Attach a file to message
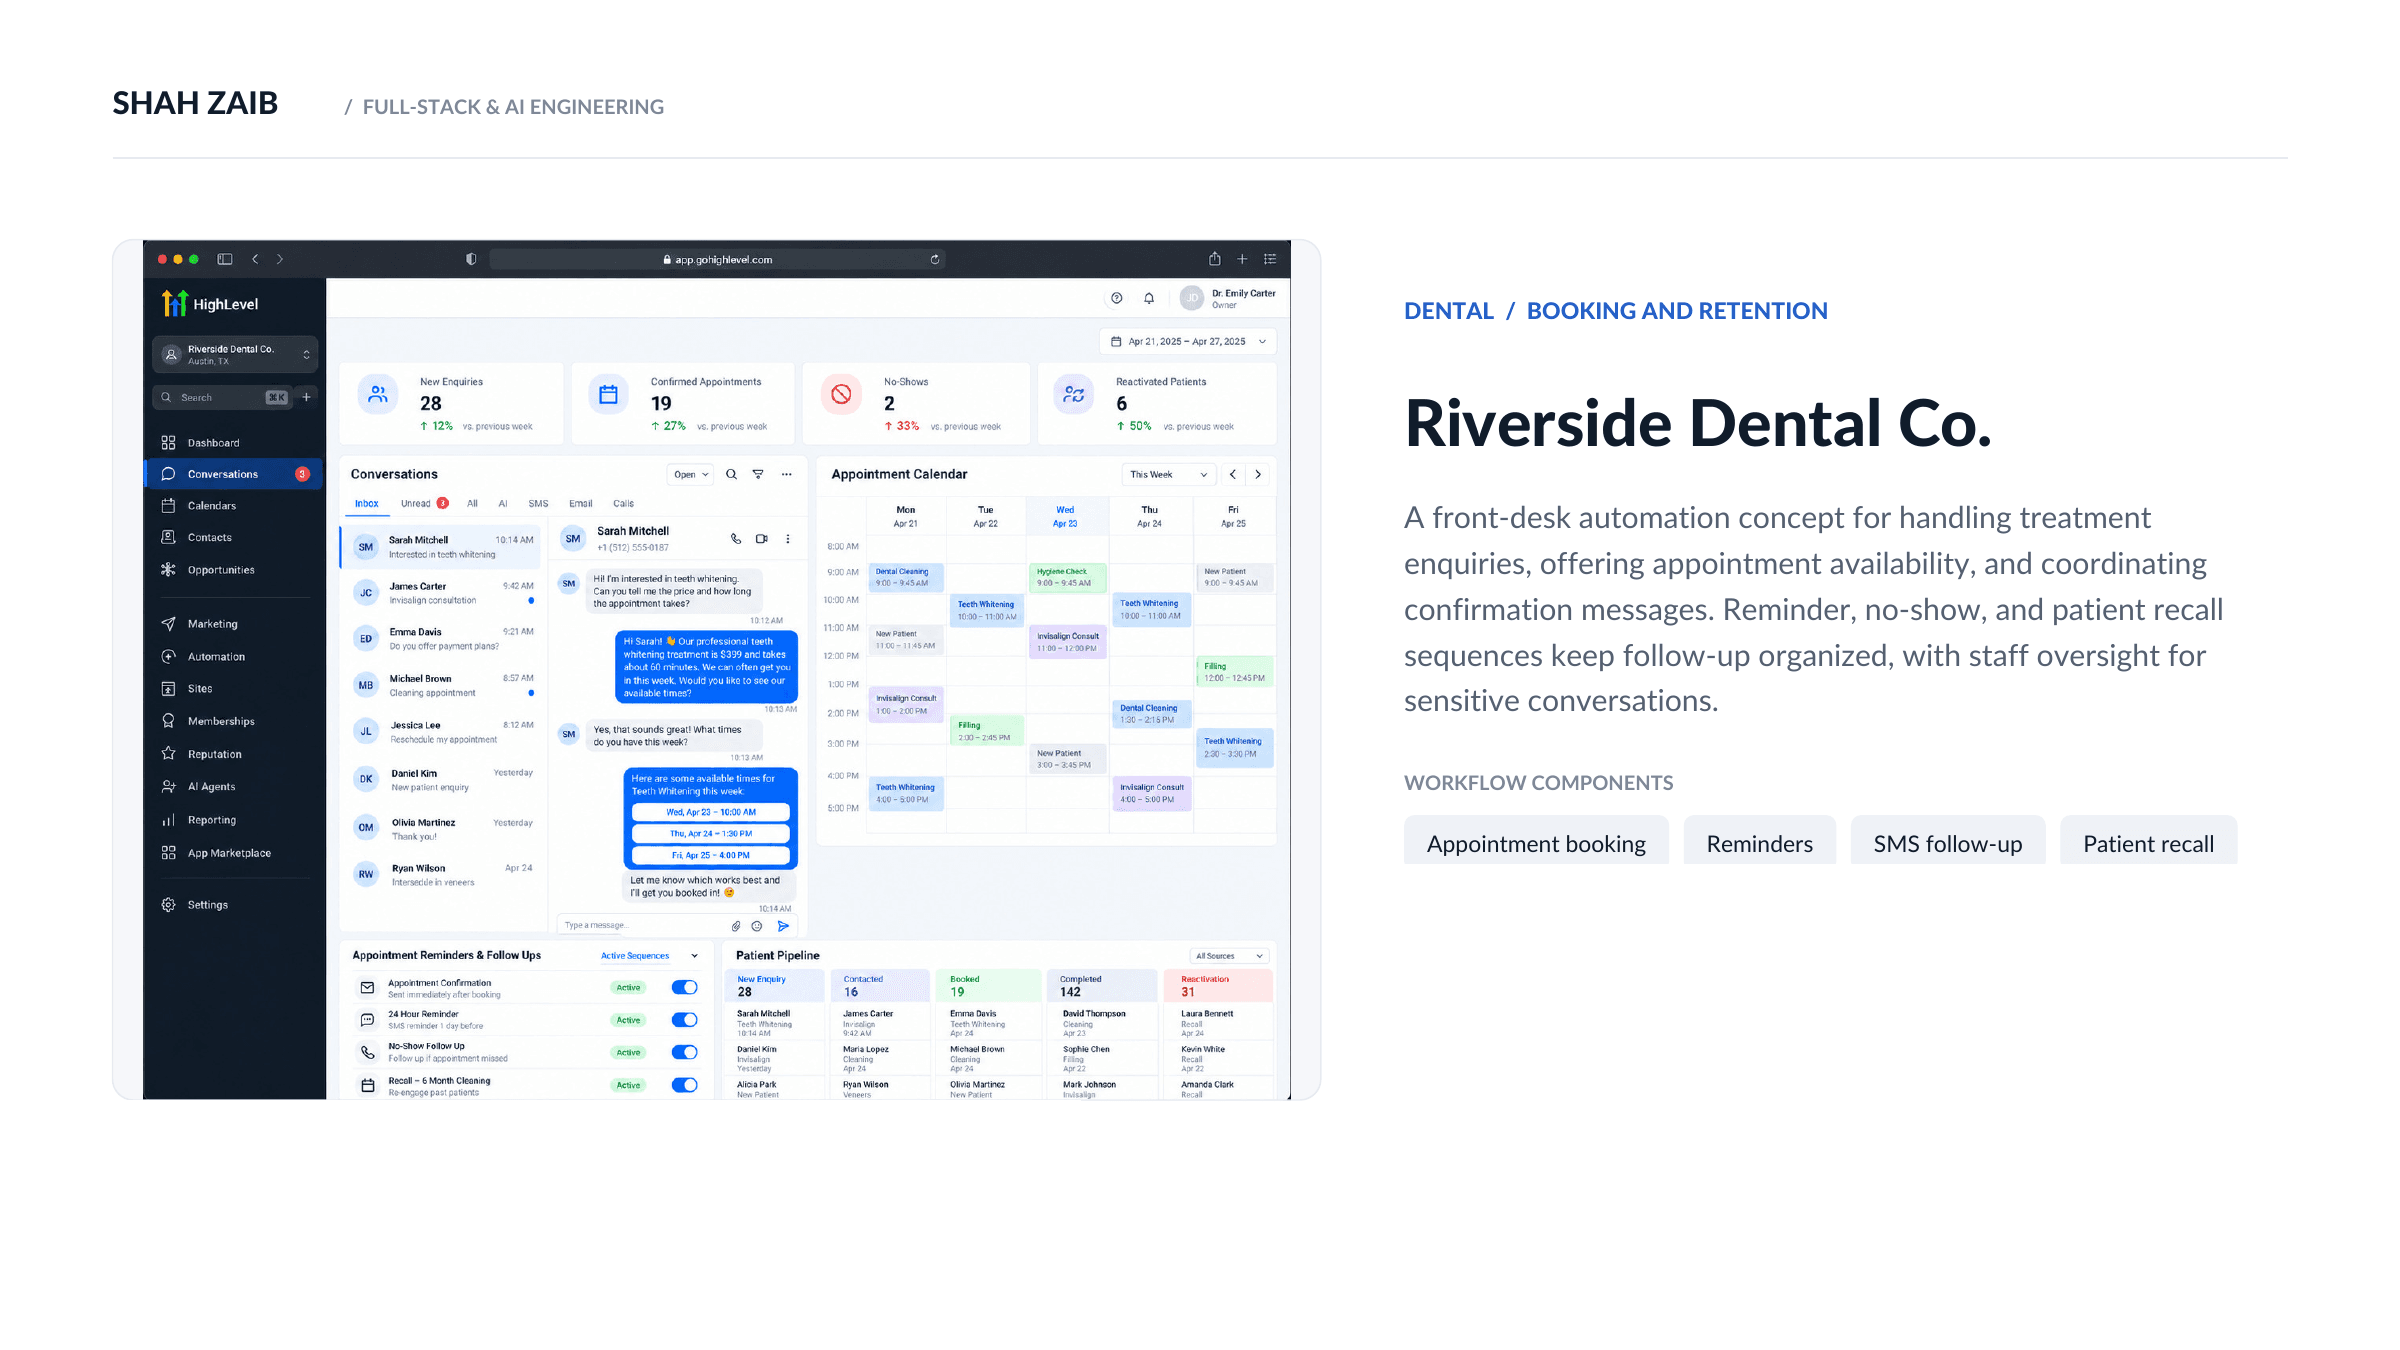This screenshot has width=2400, height=1350. tap(736, 926)
